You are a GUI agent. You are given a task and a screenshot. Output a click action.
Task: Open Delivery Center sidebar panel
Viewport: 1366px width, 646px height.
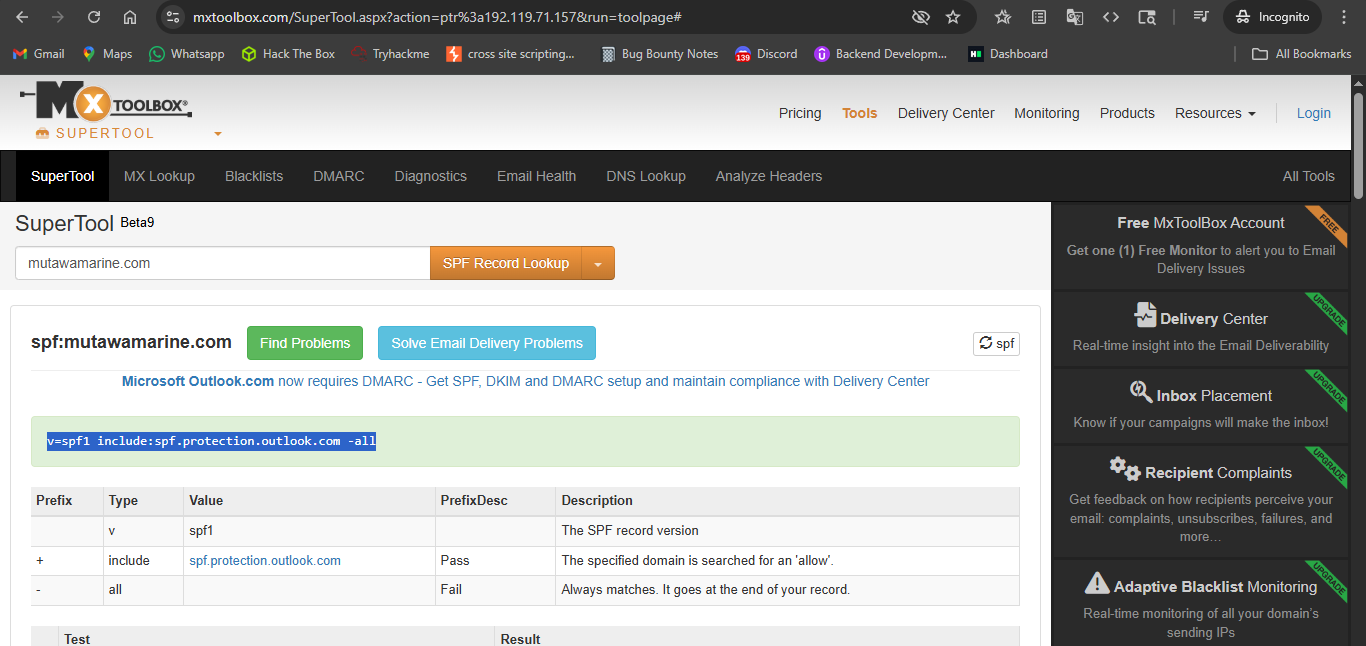(1201, 330)
